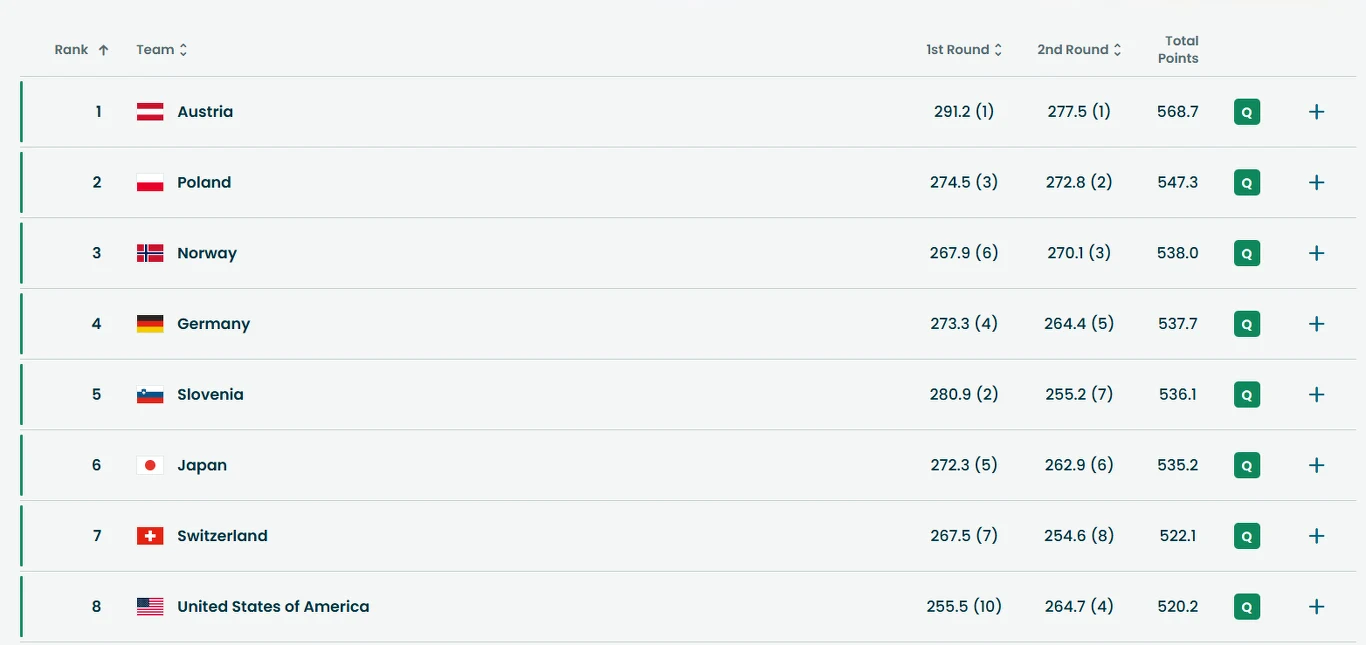Expand the Norway row with plus icon
Image resolution: width=1366 pixels, height=645 pixels.
1316,253
